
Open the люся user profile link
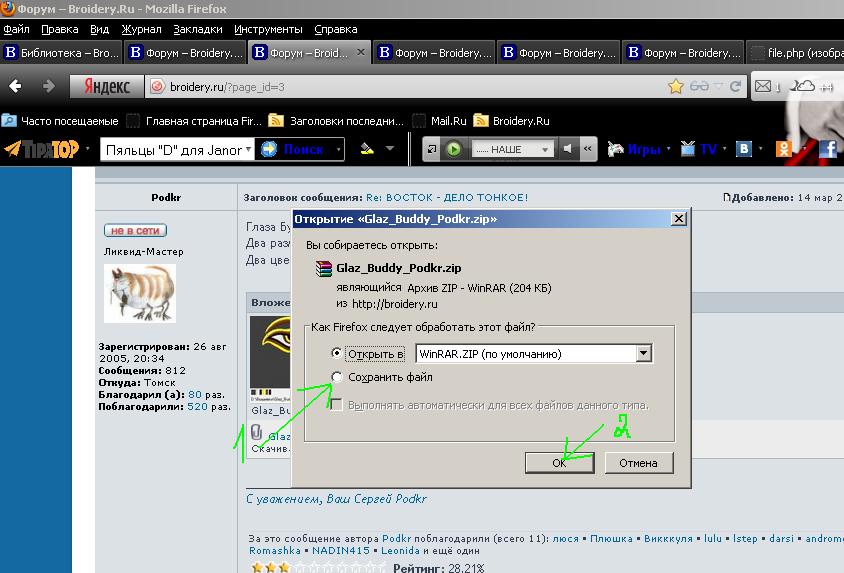pos(565,538)
